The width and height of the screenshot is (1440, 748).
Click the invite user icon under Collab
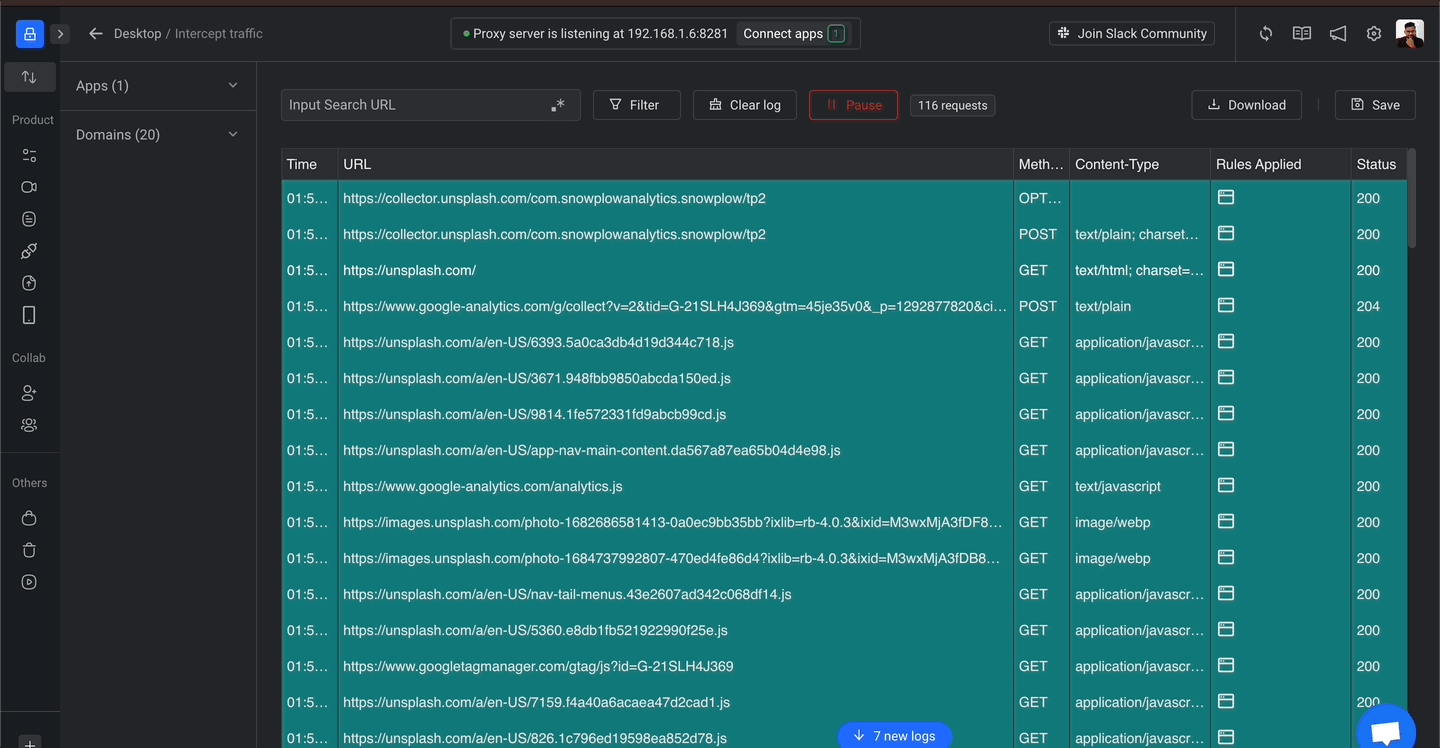pos(29,393)
